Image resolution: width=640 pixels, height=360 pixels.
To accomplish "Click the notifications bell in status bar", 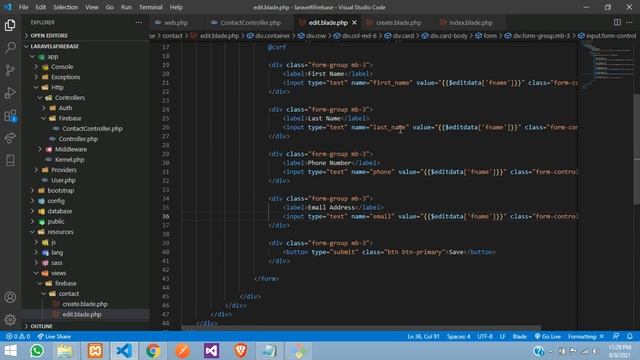I will 630,336.
